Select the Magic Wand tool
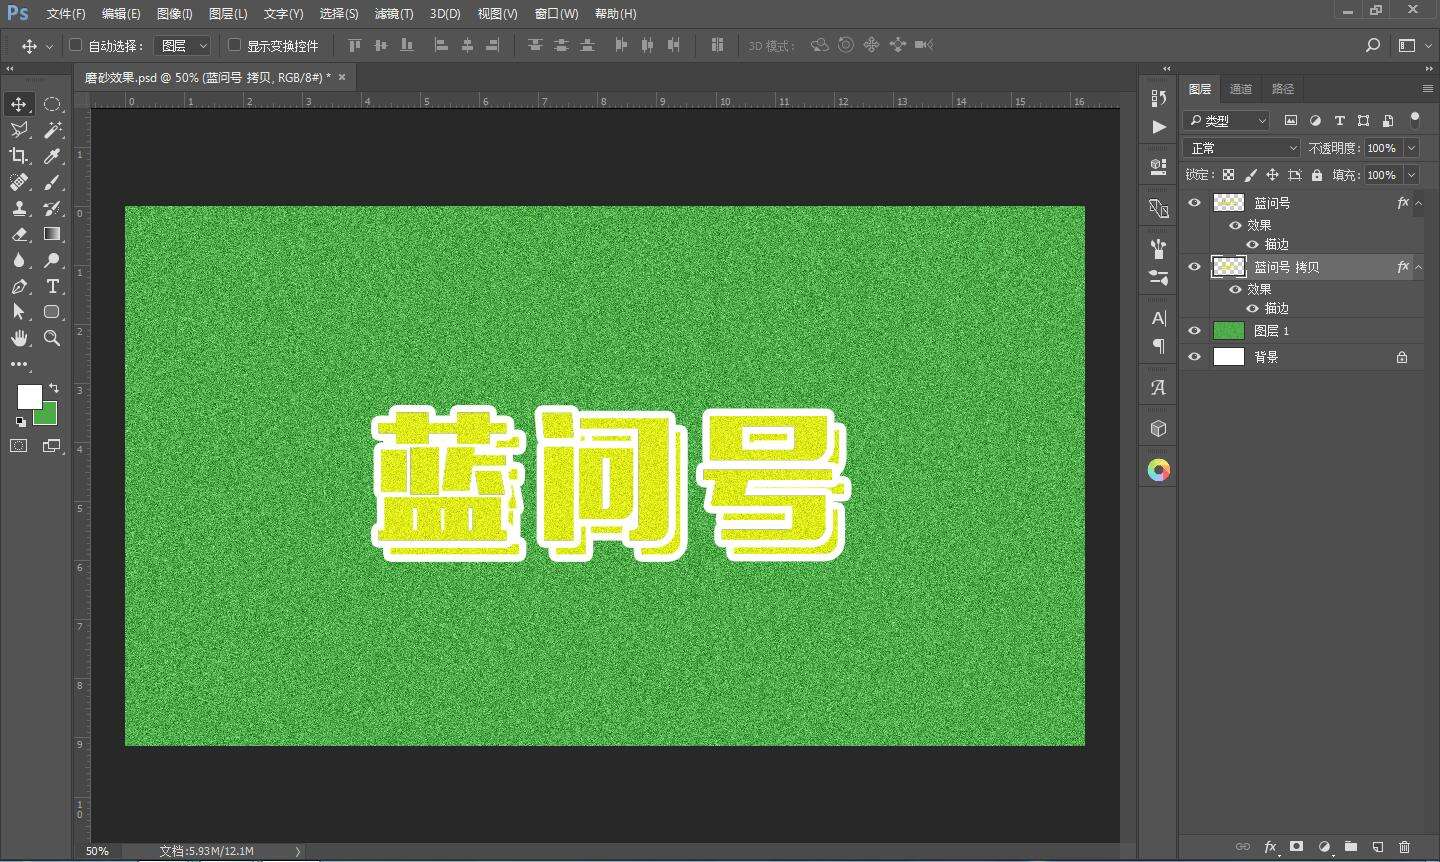Screen dimensions: 1440x862 pyautogui.click(x=52, y=130)
